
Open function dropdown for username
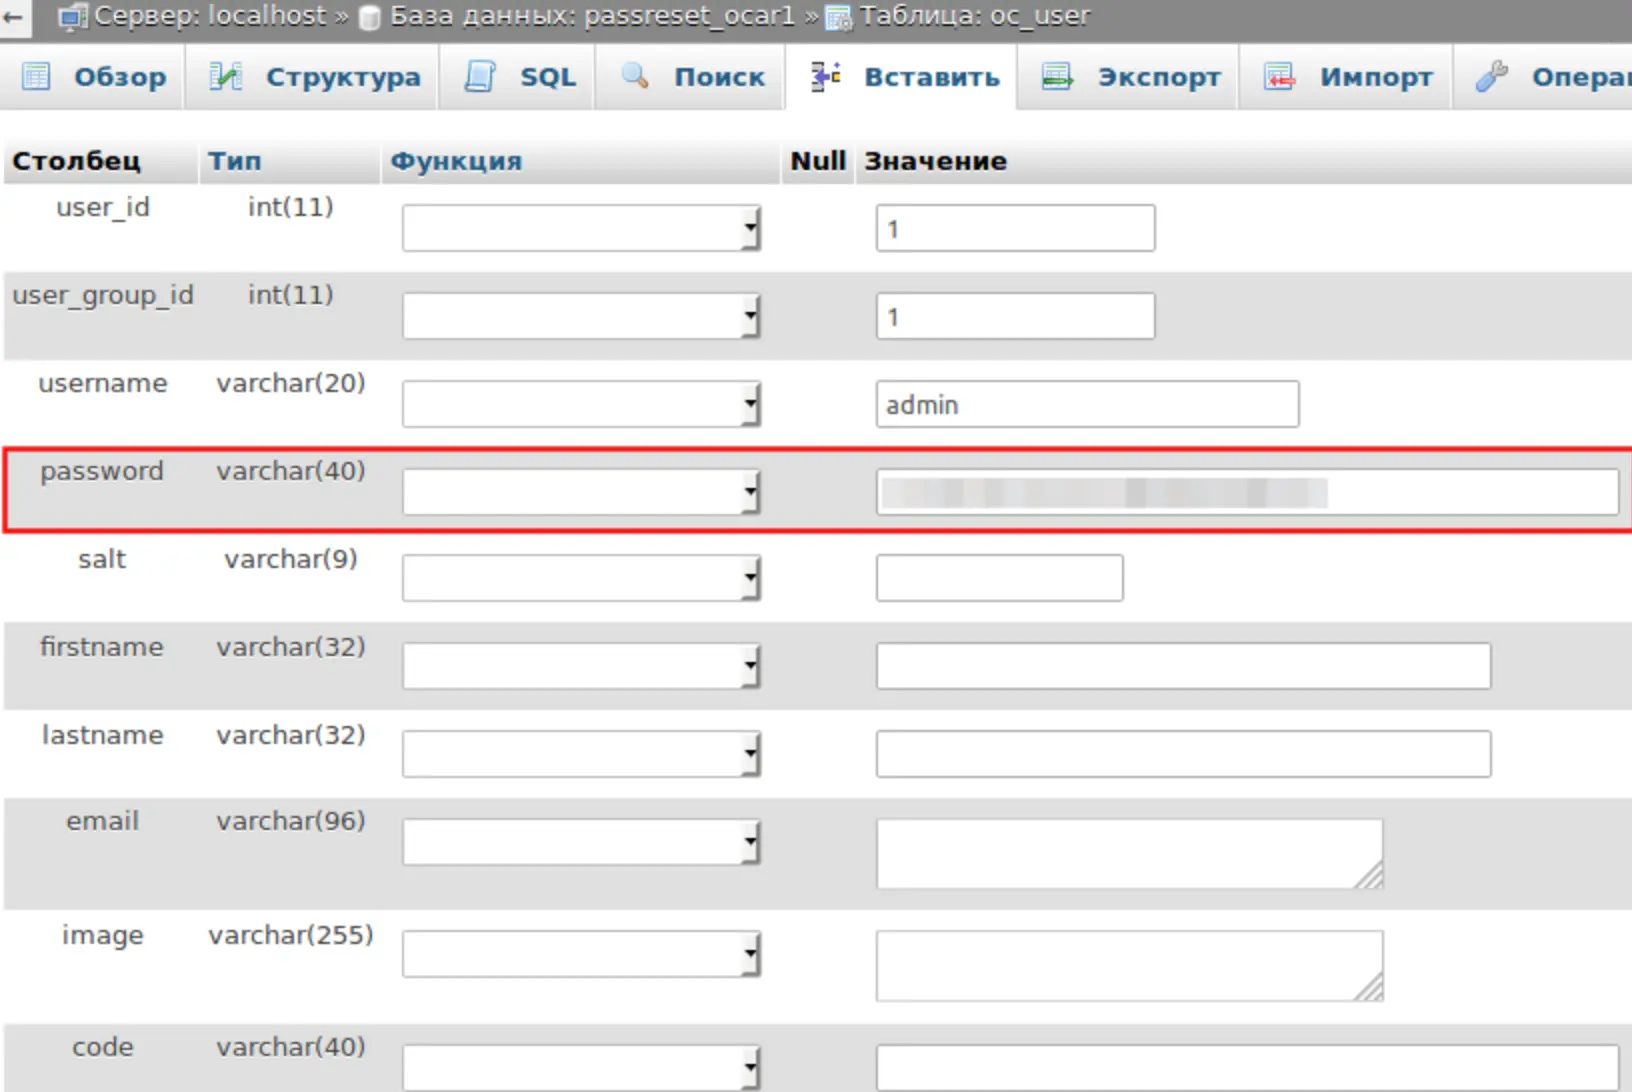pos(581,404)
